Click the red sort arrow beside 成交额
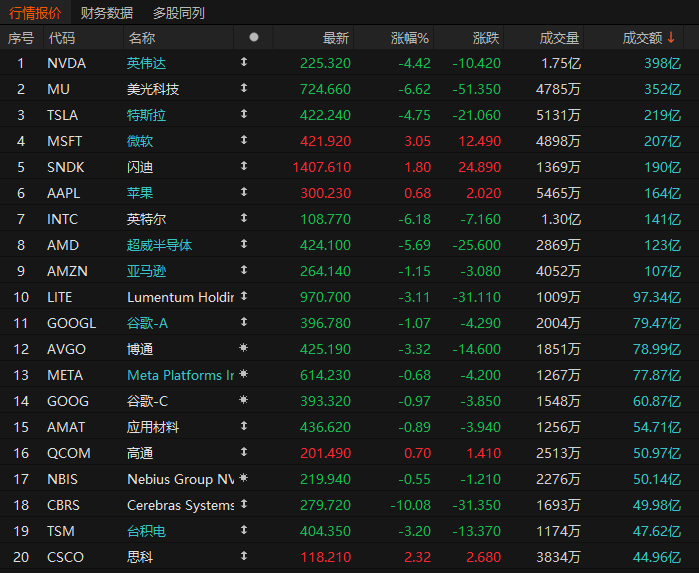 (671, 37)
